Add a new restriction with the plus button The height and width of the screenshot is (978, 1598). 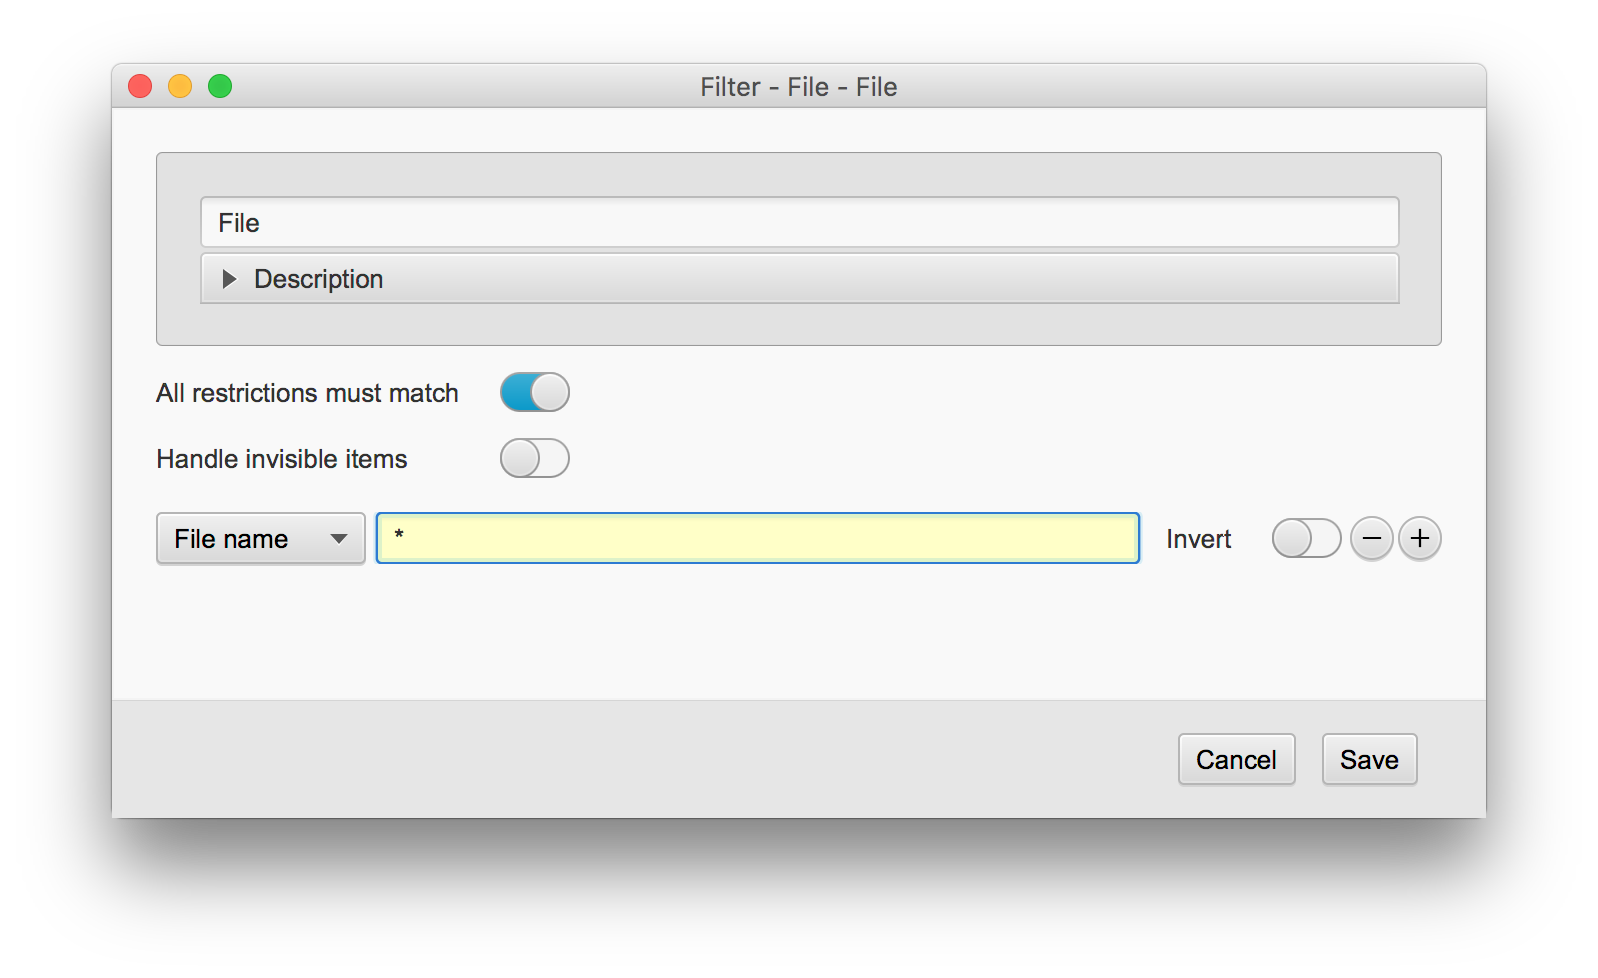point(1419,539)
